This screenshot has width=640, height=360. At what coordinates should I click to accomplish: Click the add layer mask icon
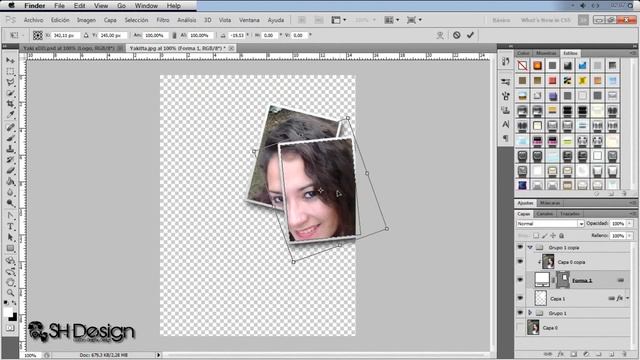coord(573,354)
